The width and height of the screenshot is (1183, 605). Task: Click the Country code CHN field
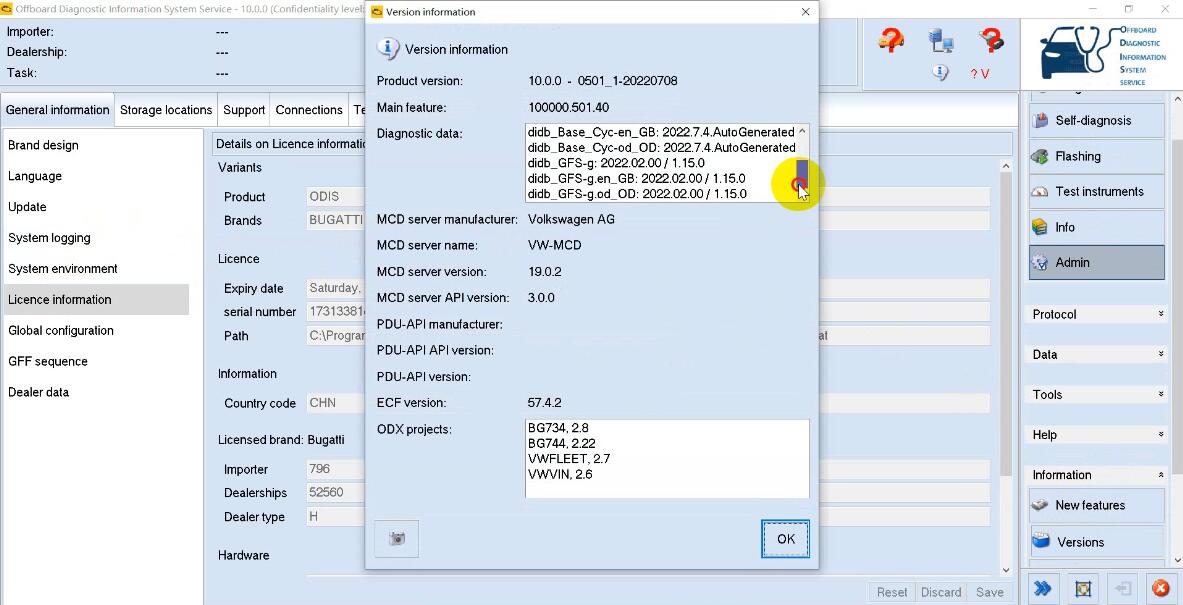point(648,403)
